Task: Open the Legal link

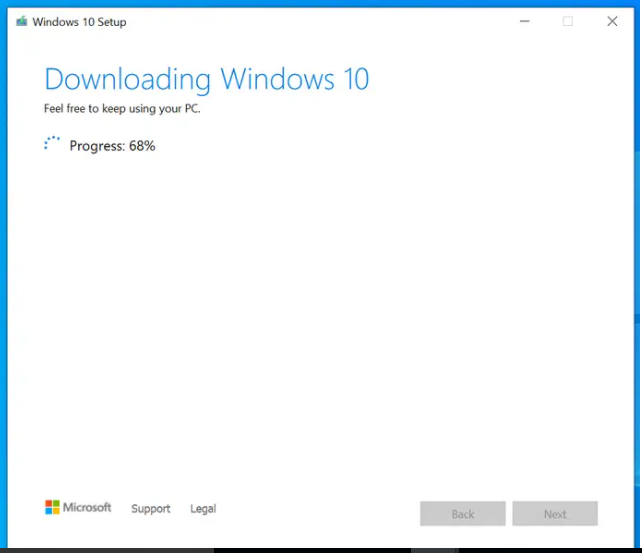Action: 203,509
